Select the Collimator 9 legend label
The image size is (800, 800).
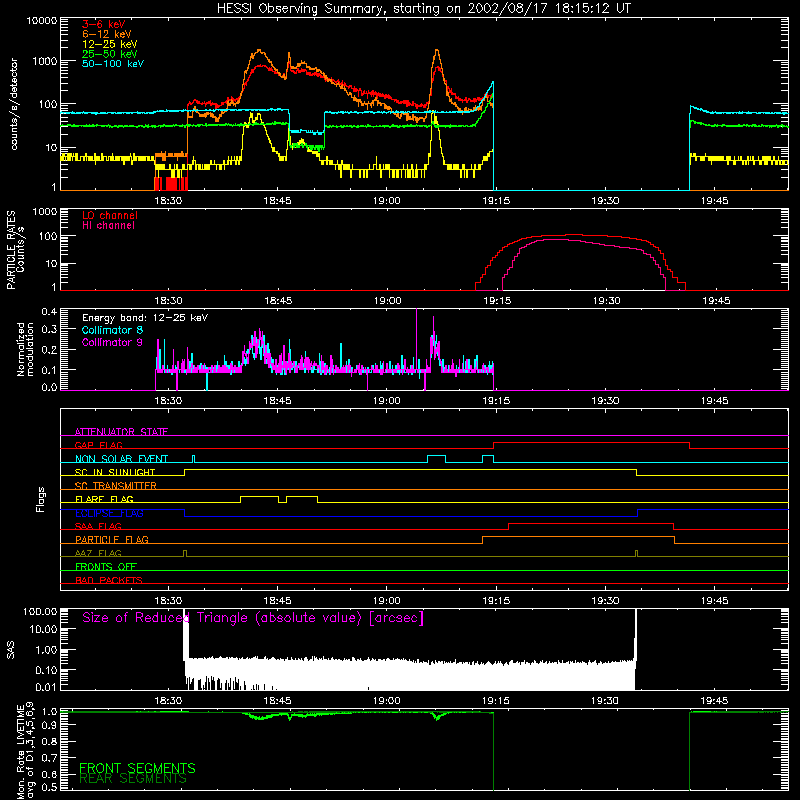pos(112,342)
